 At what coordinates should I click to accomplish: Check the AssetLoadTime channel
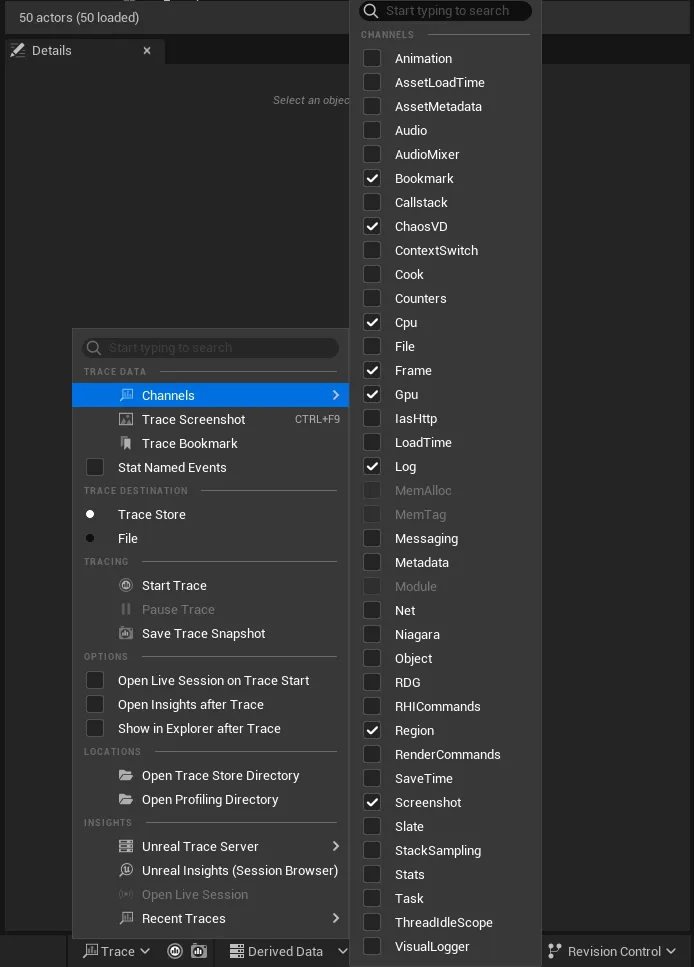pos(372,82)
